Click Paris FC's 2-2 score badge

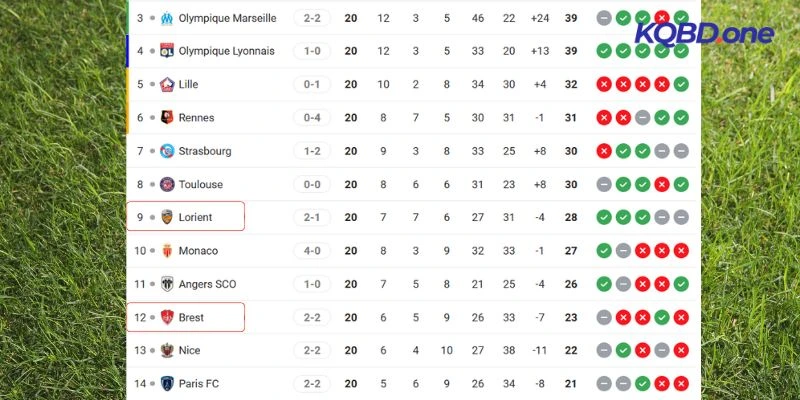(x=310, y=383)
